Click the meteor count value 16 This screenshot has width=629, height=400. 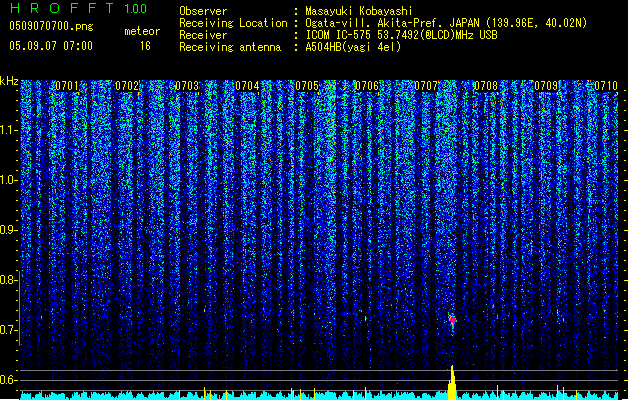coord(145,46)
